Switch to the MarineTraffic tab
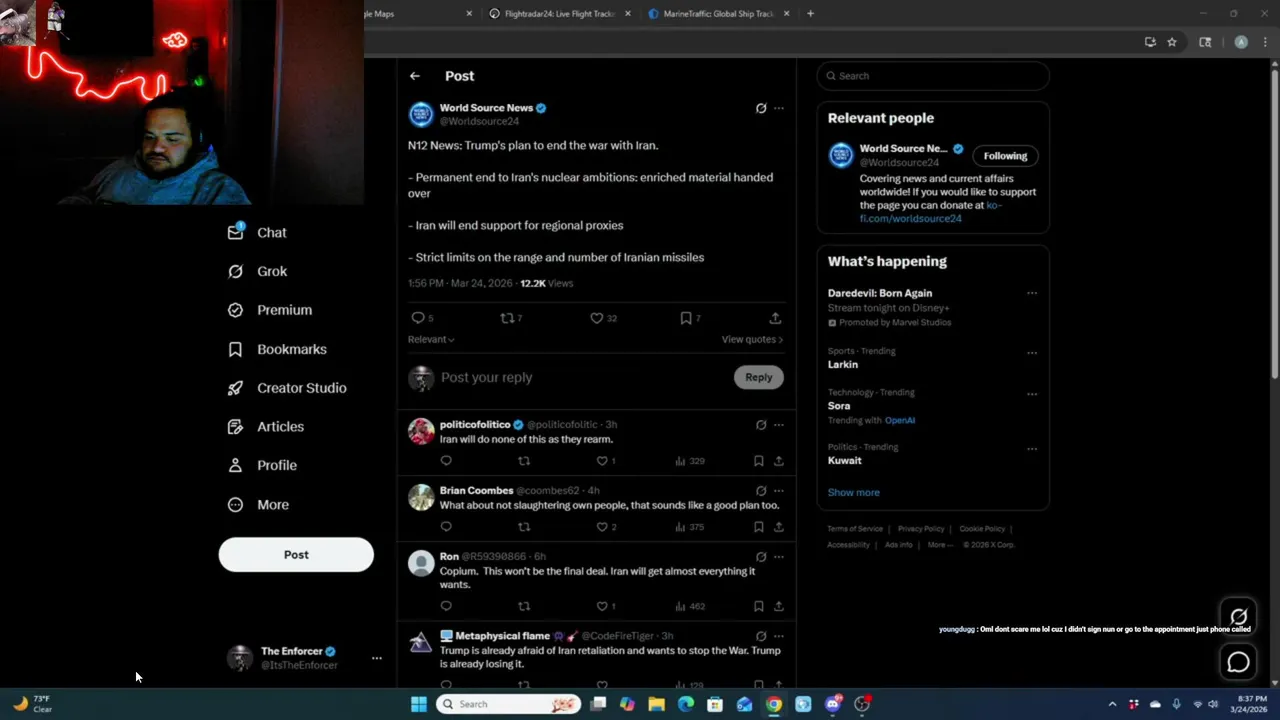Image resolution: width=1280 pixels, height=720 pixels. pos(718,14)
